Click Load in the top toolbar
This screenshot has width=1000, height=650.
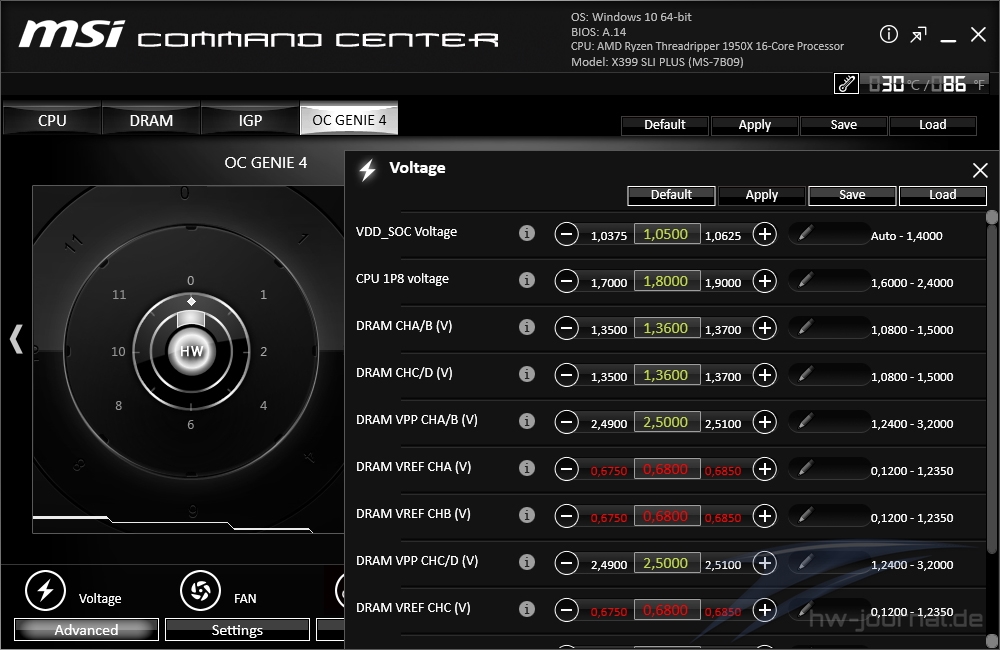[x=932, y=125]
